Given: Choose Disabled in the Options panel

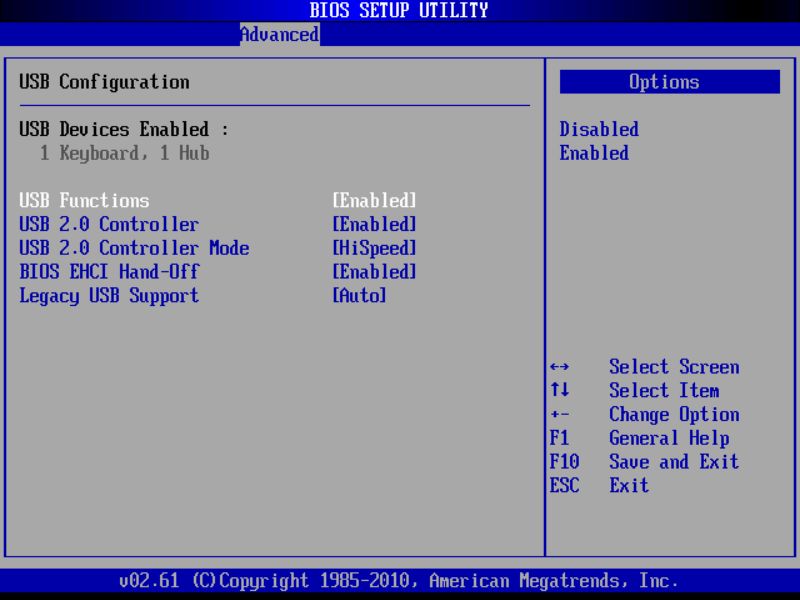Looking at the screenshot, I should (597, 129).
